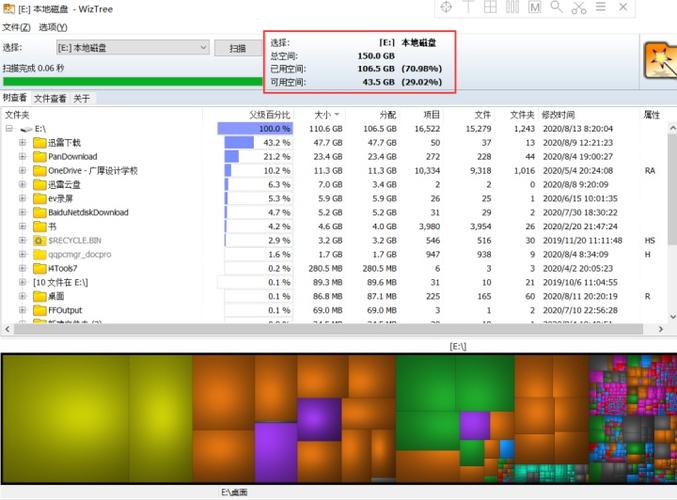Click the 书 folder icon
The image size is (677, 500).
click(x=40, y=226)
